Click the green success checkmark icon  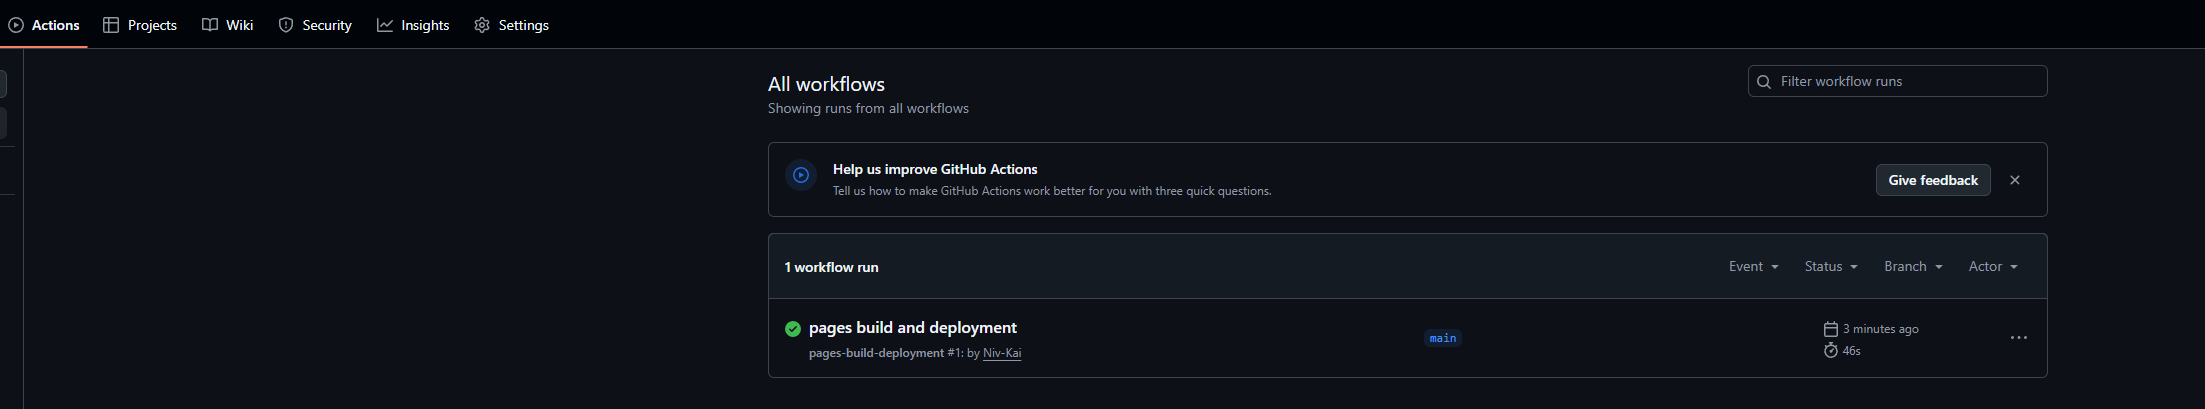tap(793, 329)
